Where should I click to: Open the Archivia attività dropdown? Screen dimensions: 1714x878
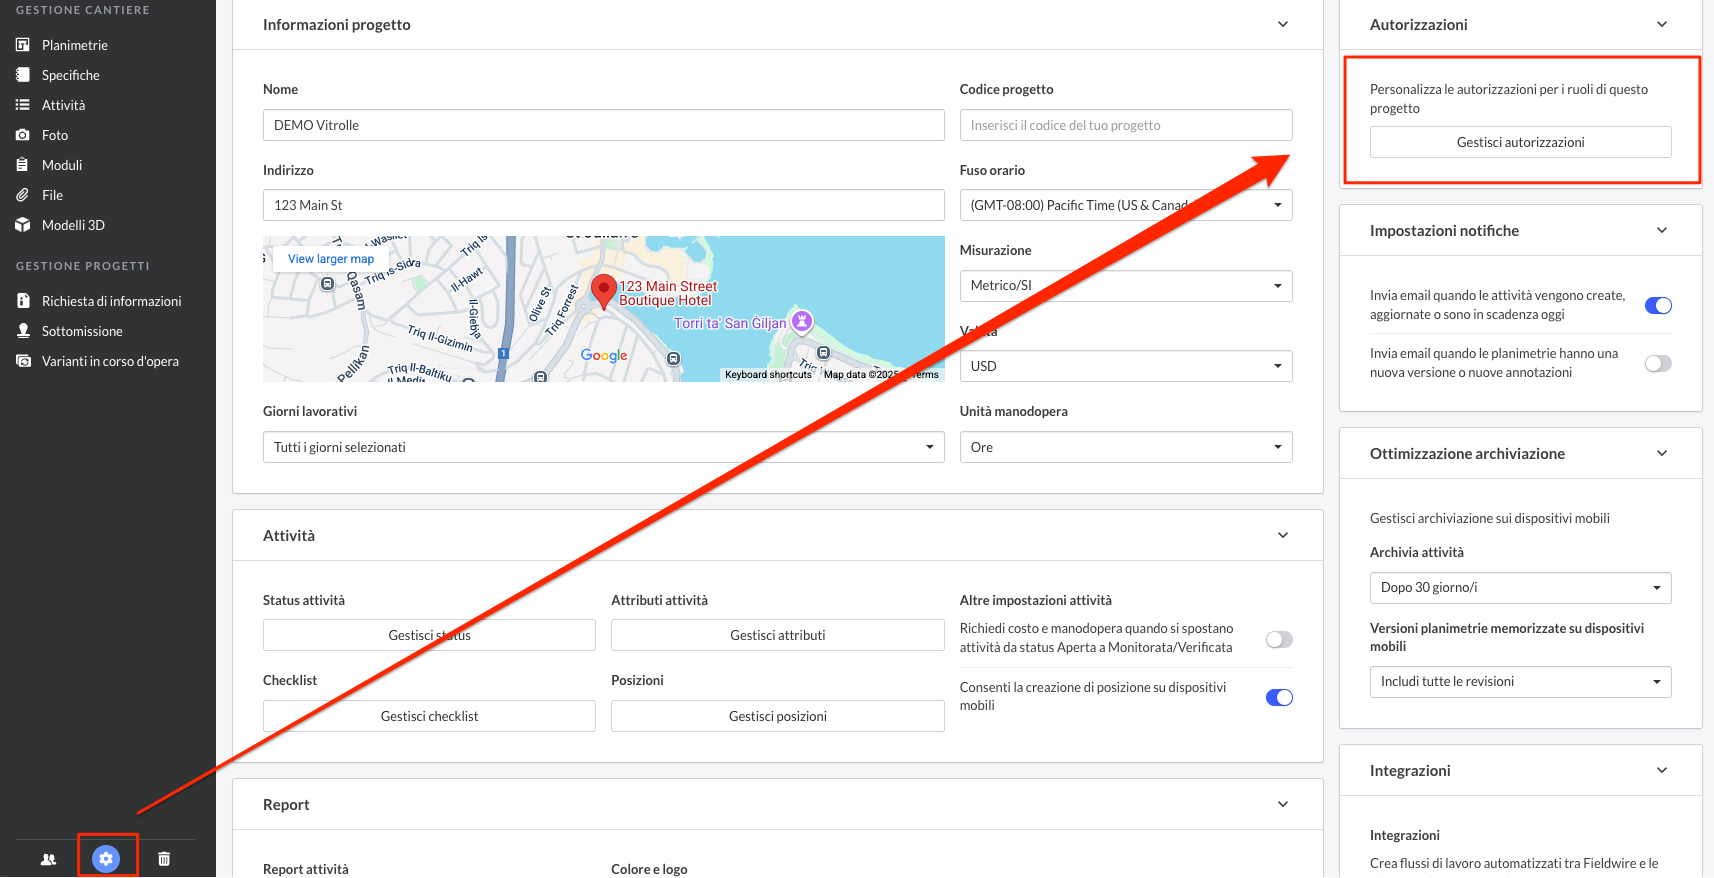coord(1519,587)
